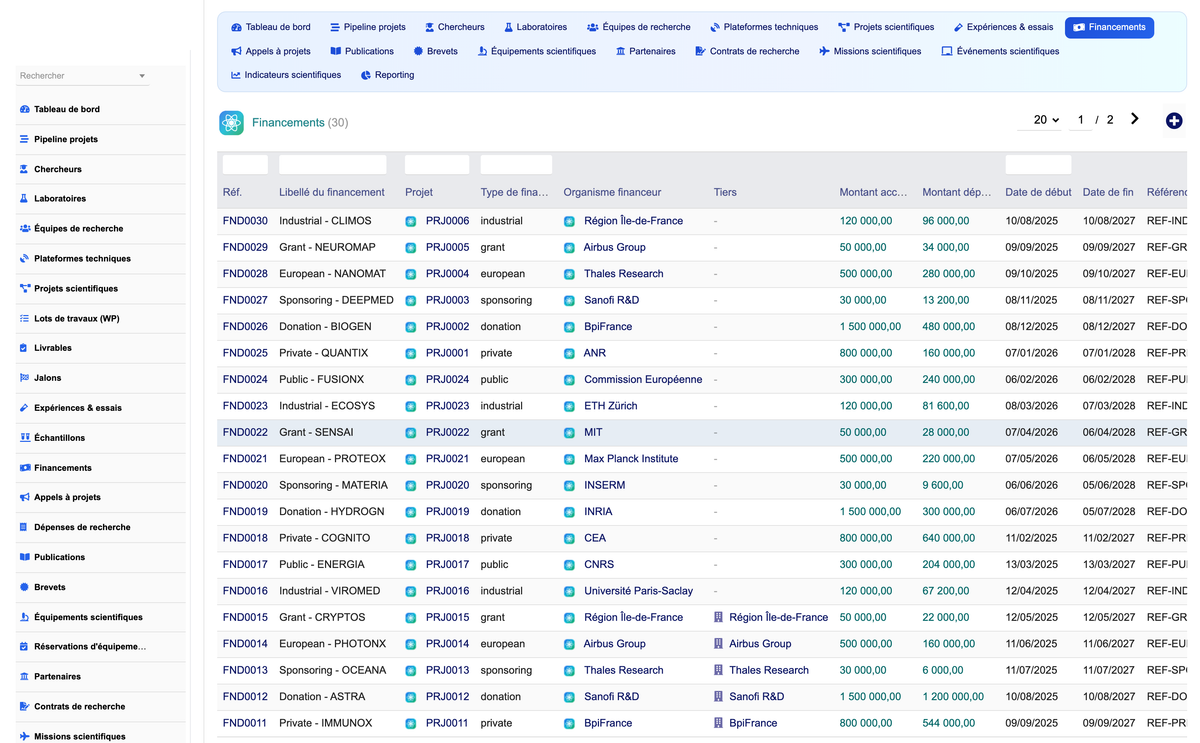This screenshot has height=743, width=1200.
Task: Click the Tableau de bord sidebar icon
Action: click(x=24, y=109)
